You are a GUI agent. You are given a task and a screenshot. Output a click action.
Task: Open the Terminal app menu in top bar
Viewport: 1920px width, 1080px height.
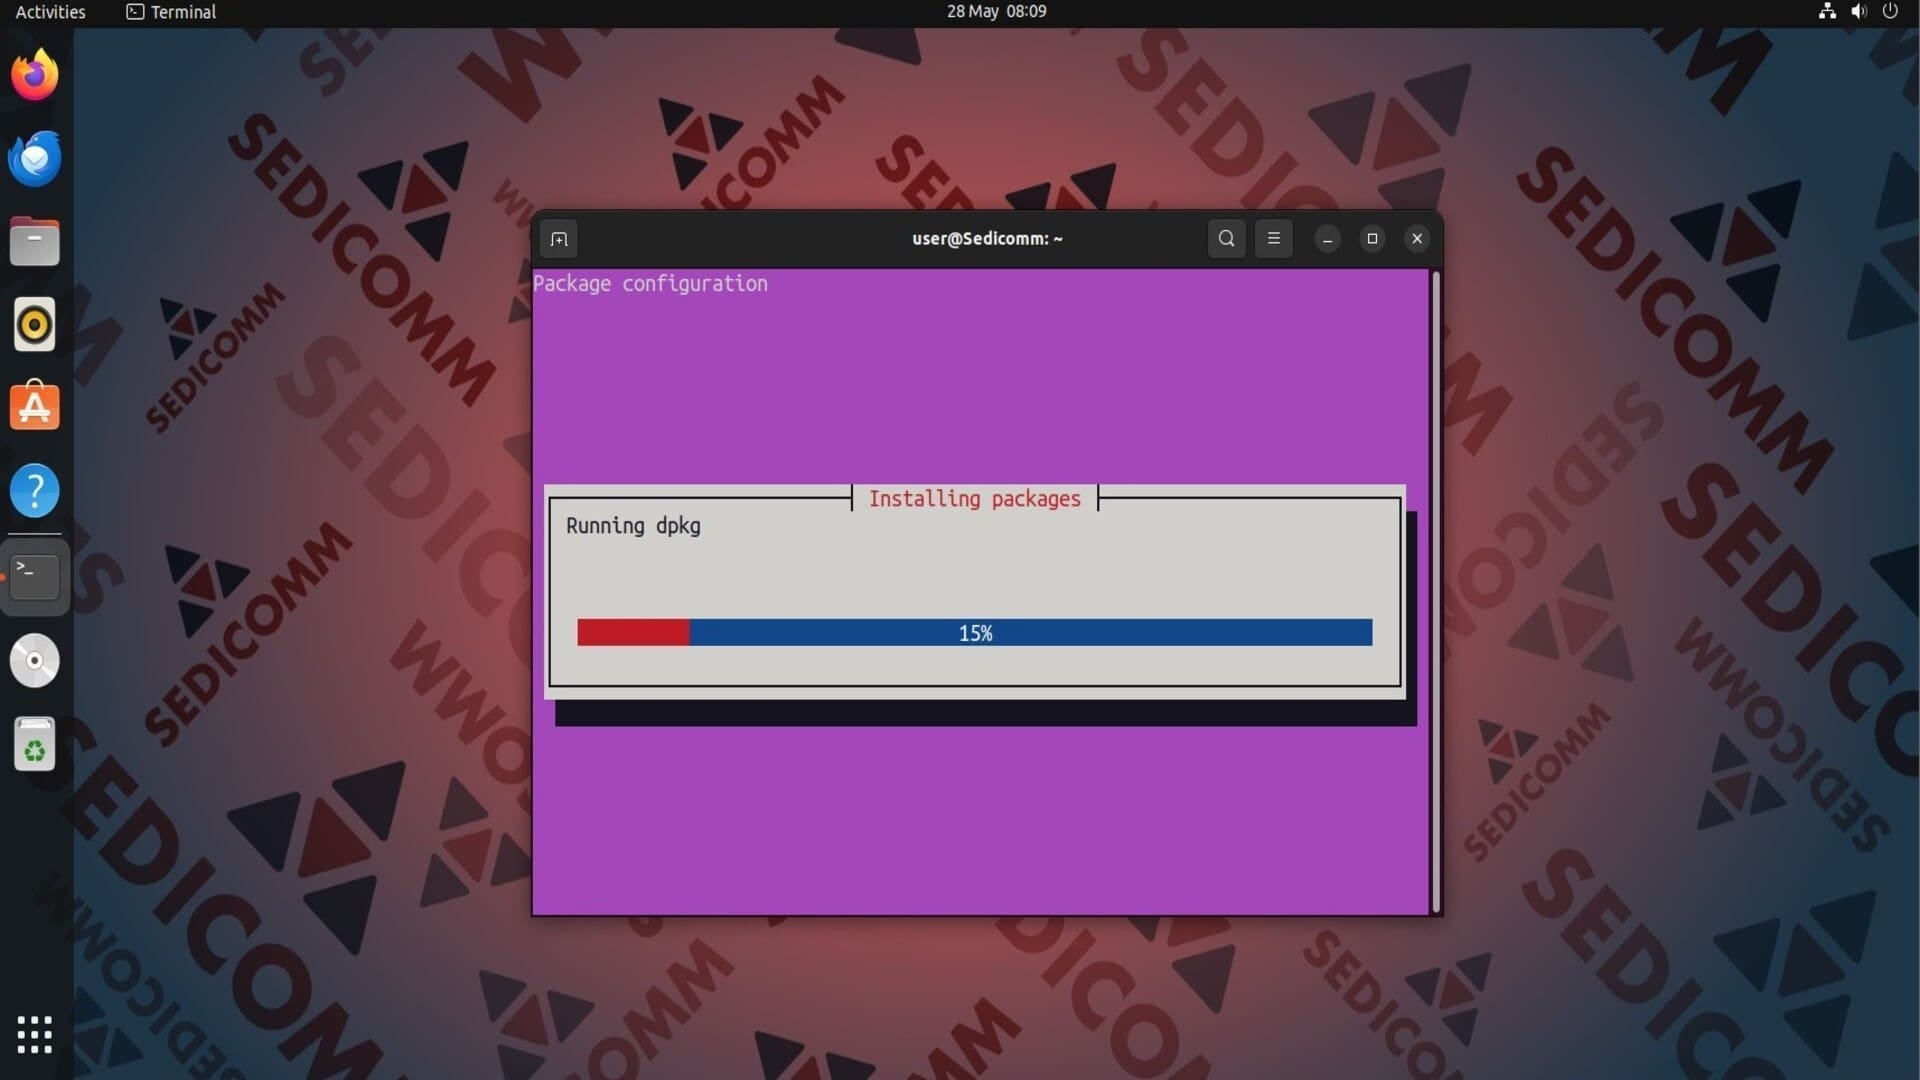171,12
